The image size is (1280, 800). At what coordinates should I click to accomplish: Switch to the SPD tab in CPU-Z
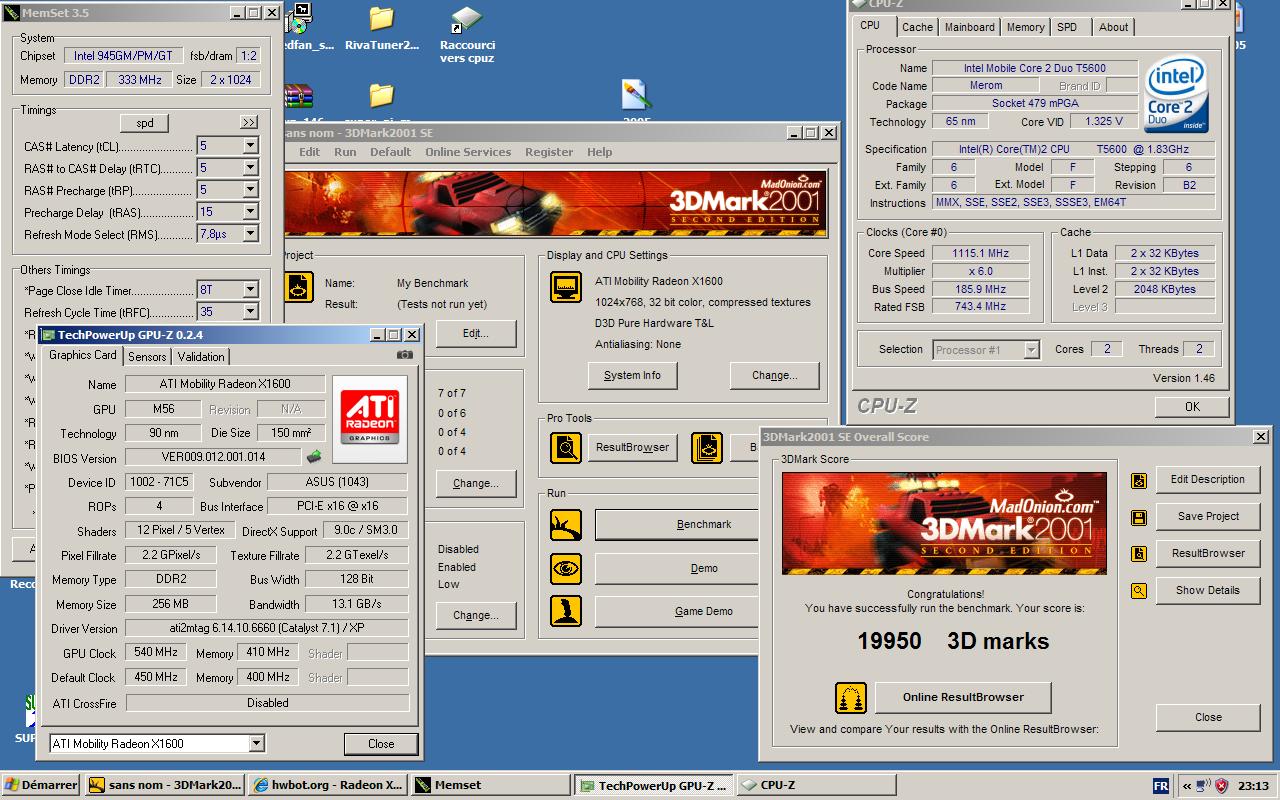[x=1068, y=28]
